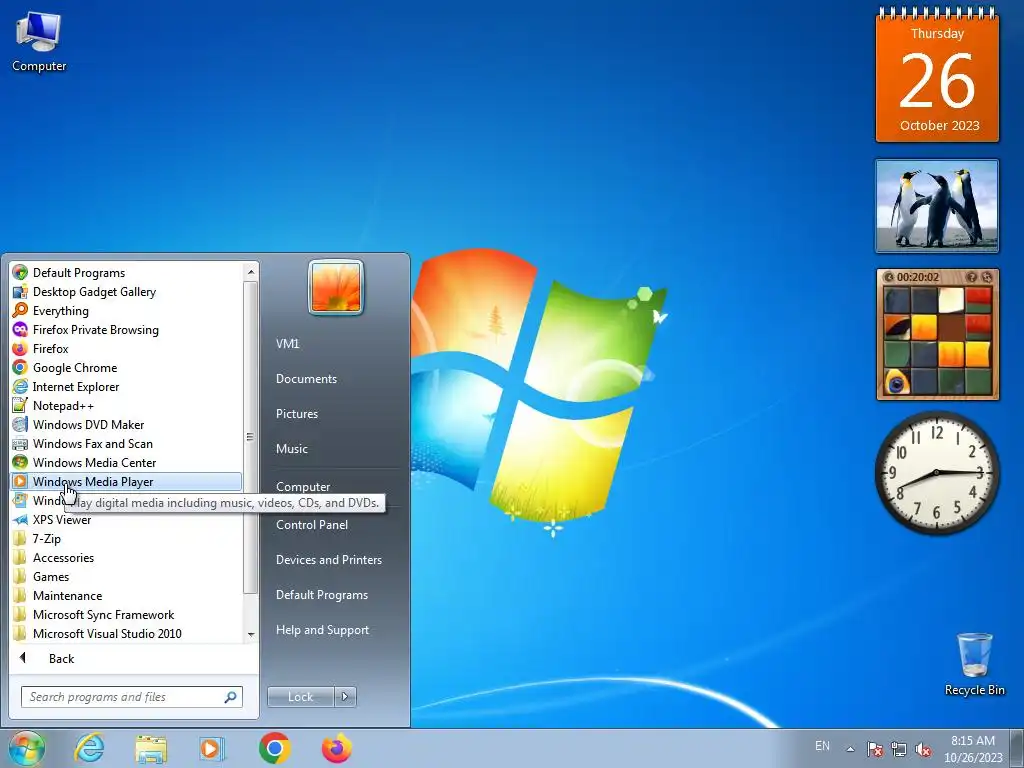Screen dimensions: 1024x768
Task: Click the analog clock gadget
Action: tap(937, 472)
